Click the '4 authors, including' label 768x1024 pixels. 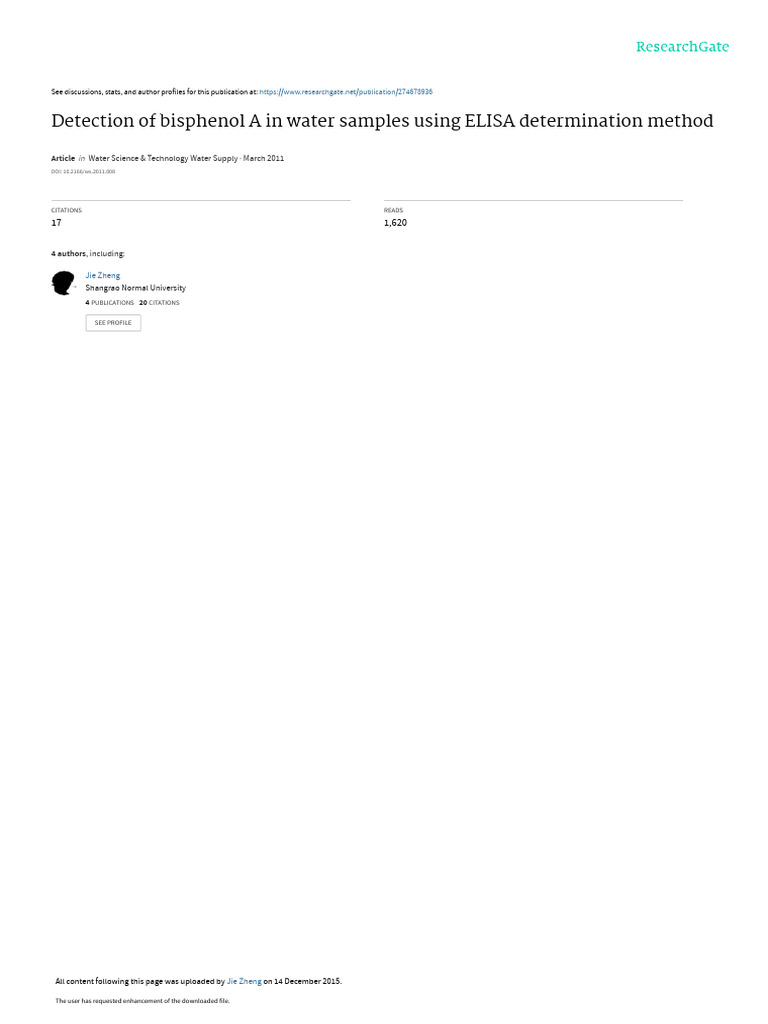[88, 253]
